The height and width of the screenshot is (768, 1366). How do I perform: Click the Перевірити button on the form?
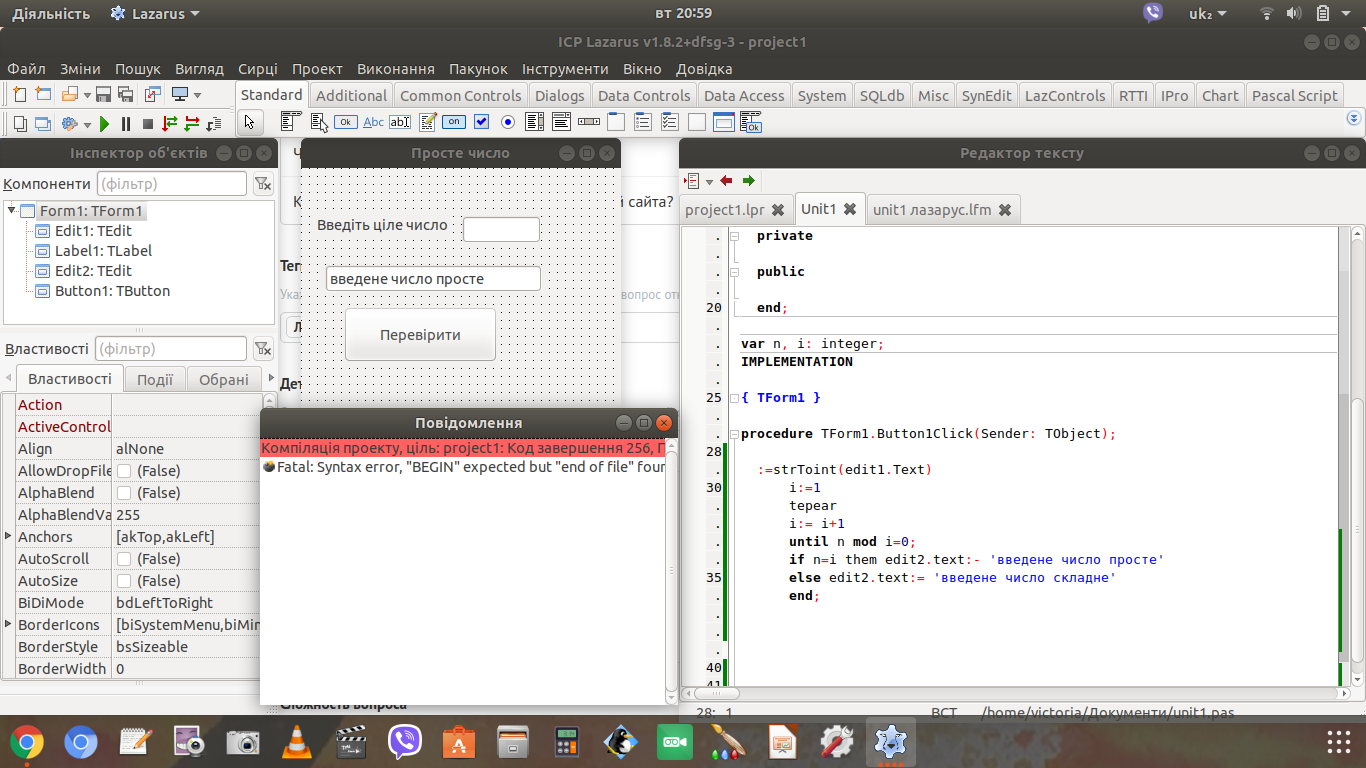(x=420, y=335)
